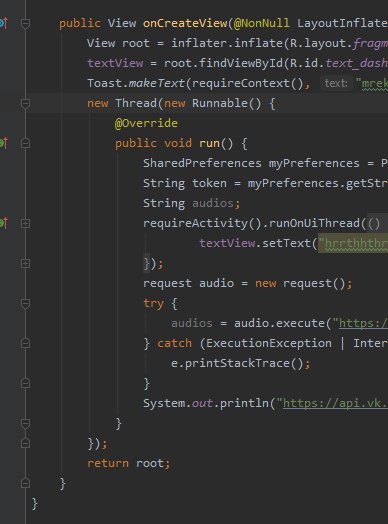Click the onCreateView method name
Image resolution: width=388 pixels, height=524 pixels.
(x=185, y=23)
